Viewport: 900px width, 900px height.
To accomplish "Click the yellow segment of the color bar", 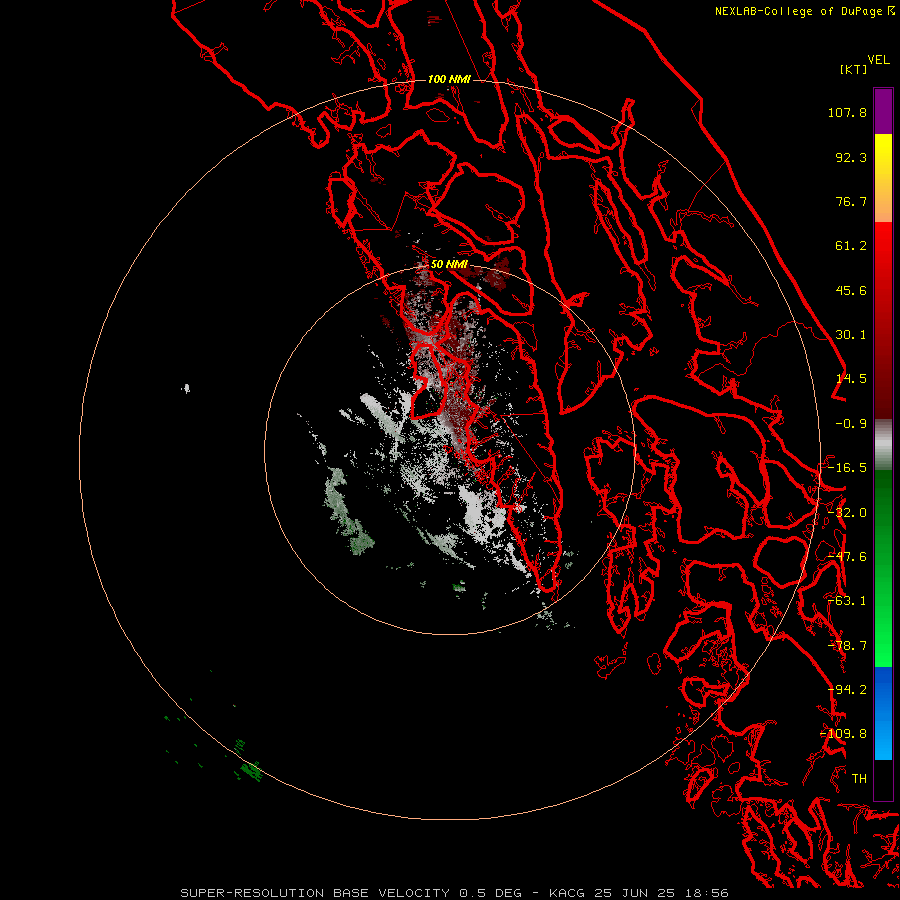I will tap(883, 155).
